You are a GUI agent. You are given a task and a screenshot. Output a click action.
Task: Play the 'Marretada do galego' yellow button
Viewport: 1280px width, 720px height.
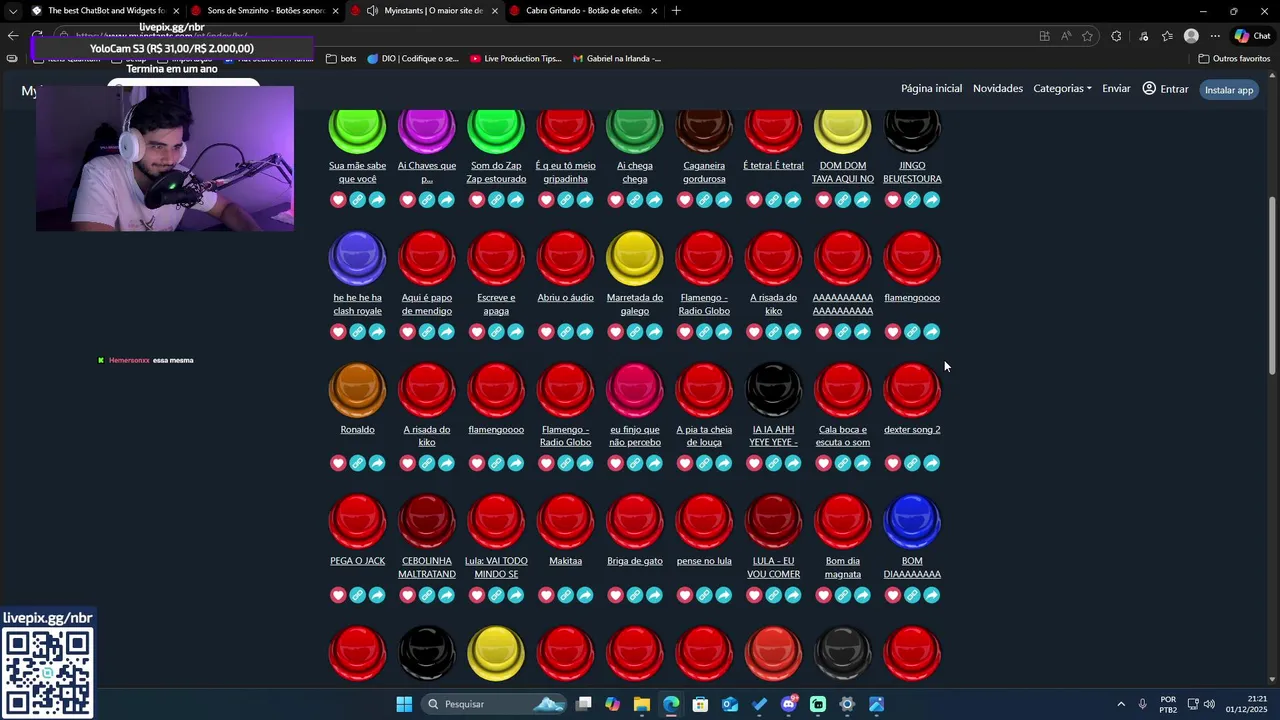tap(635, 258)
